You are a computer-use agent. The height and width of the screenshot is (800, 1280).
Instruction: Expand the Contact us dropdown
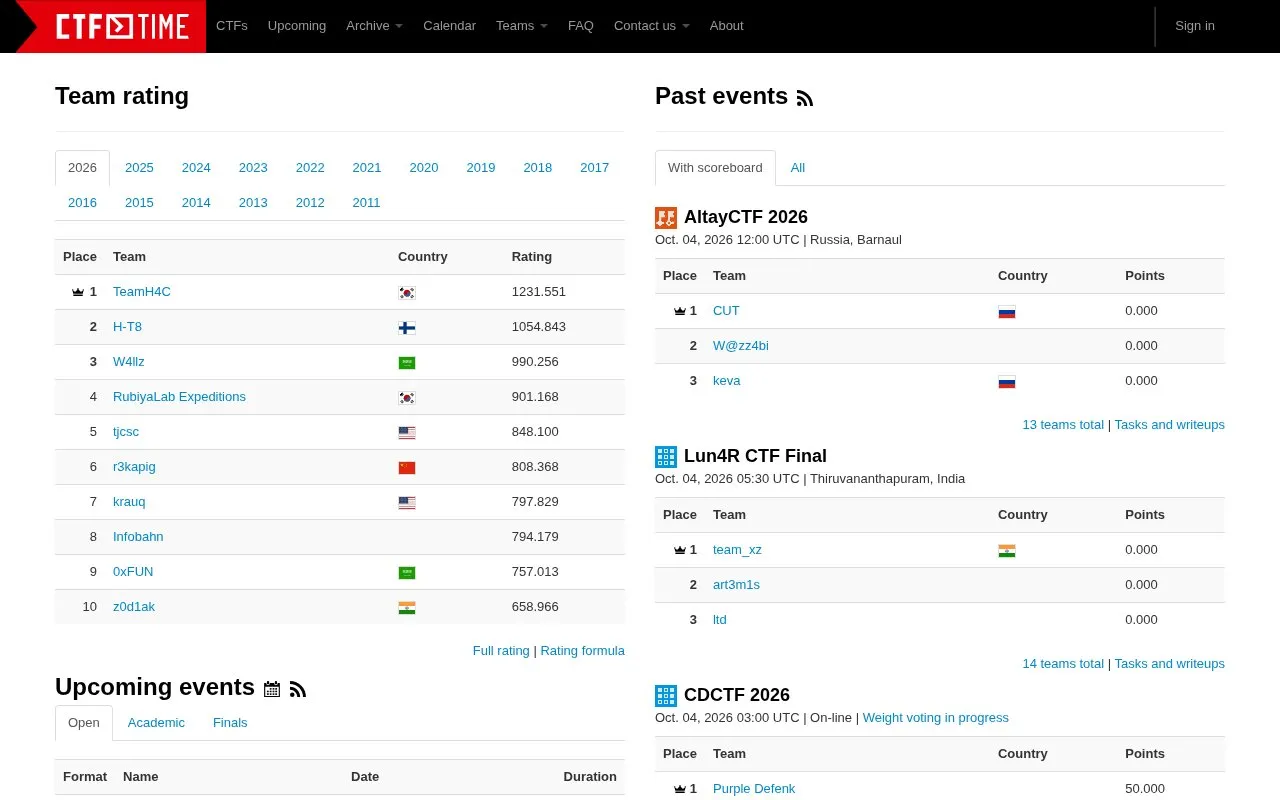click(652, 26)
